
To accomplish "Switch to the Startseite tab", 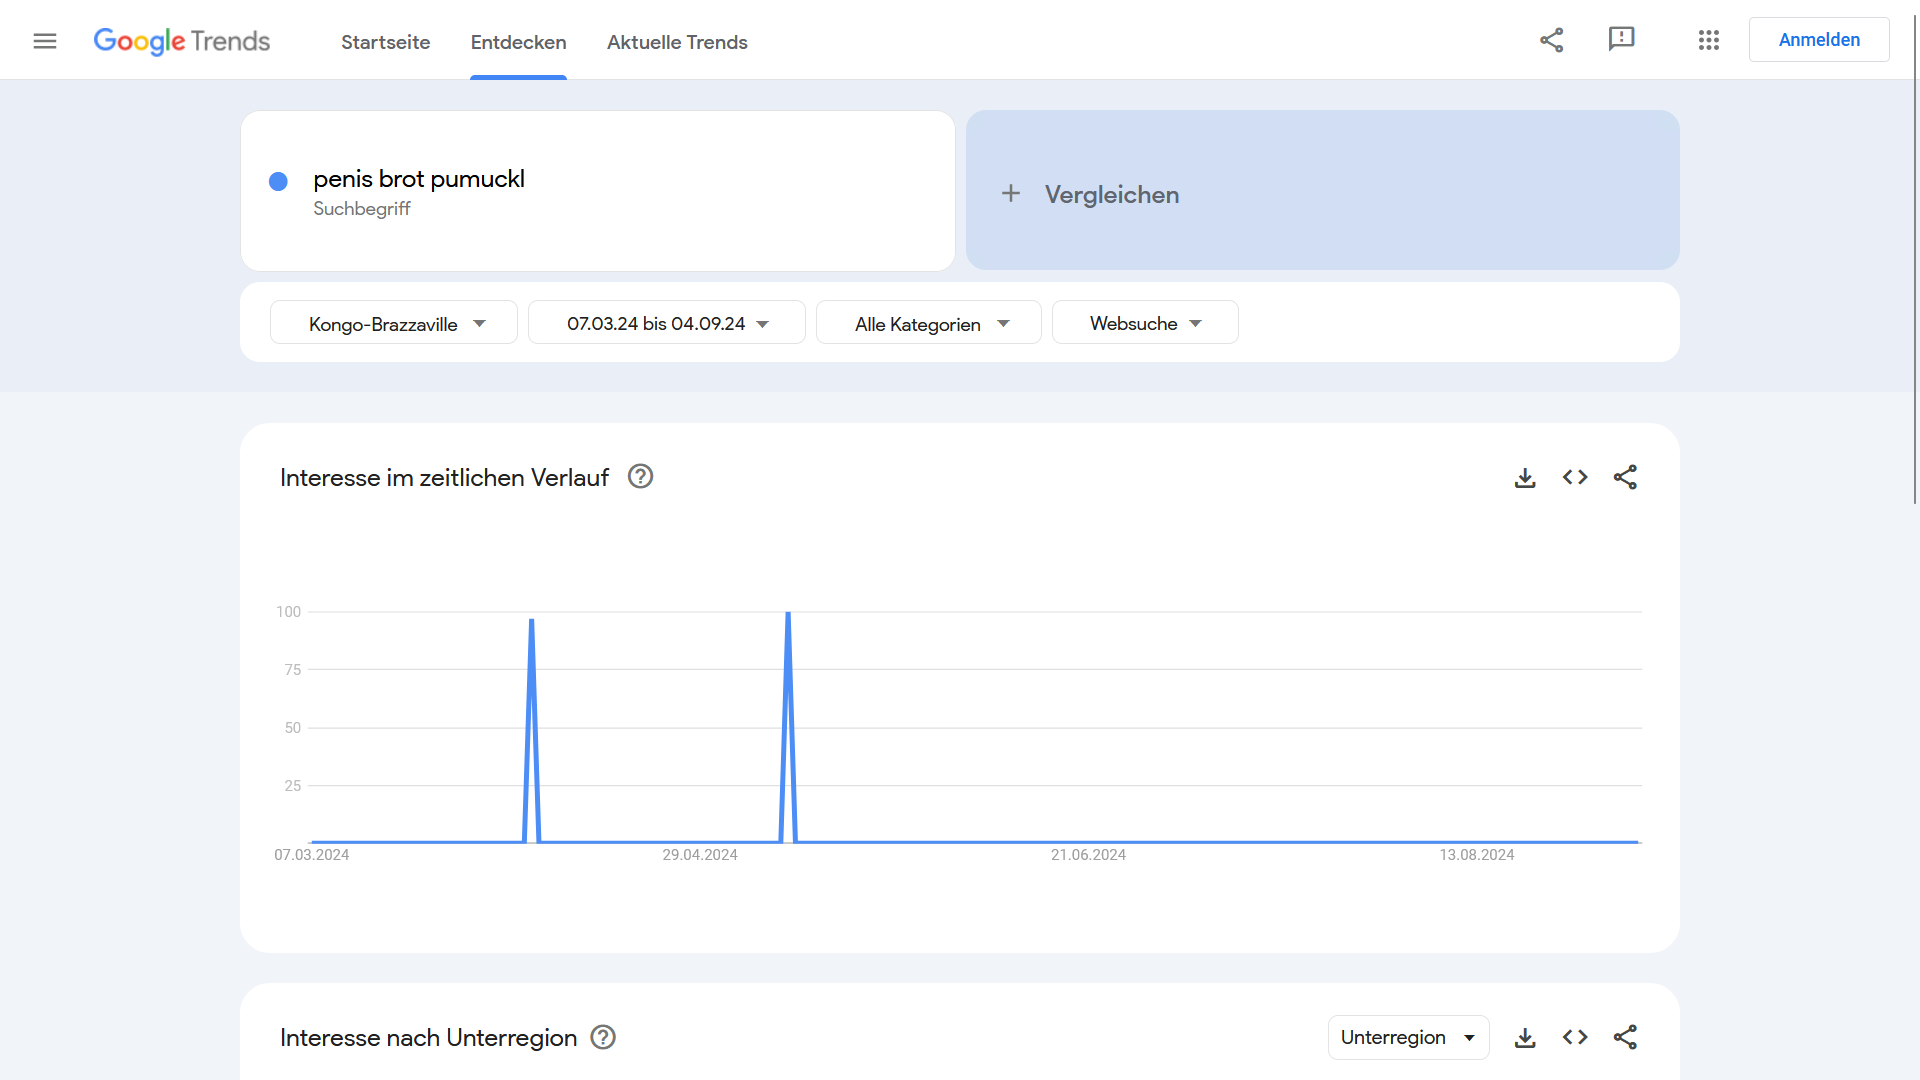I will click(385, 42).
